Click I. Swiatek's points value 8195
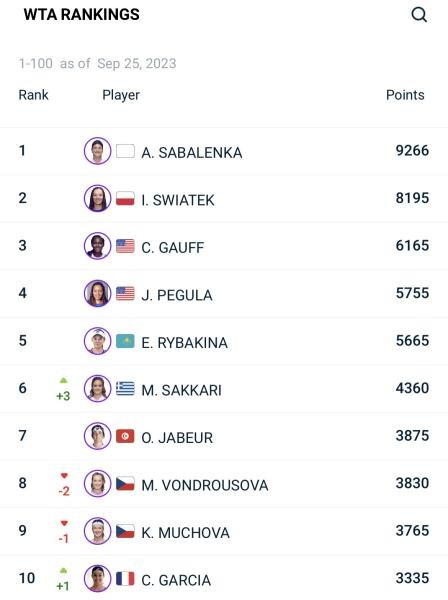This screenshot has height=600, width=448. [412, 198]
